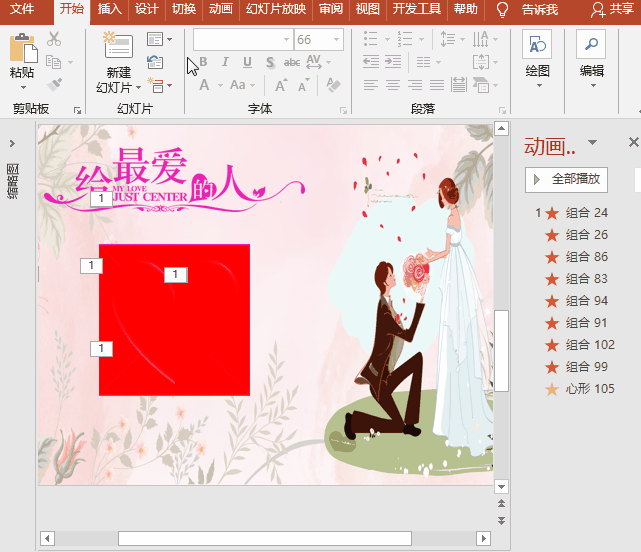The height and width of the screenshot is (552, 641).
Task: Increase the list indent level
Action: (x=393, y=62)
